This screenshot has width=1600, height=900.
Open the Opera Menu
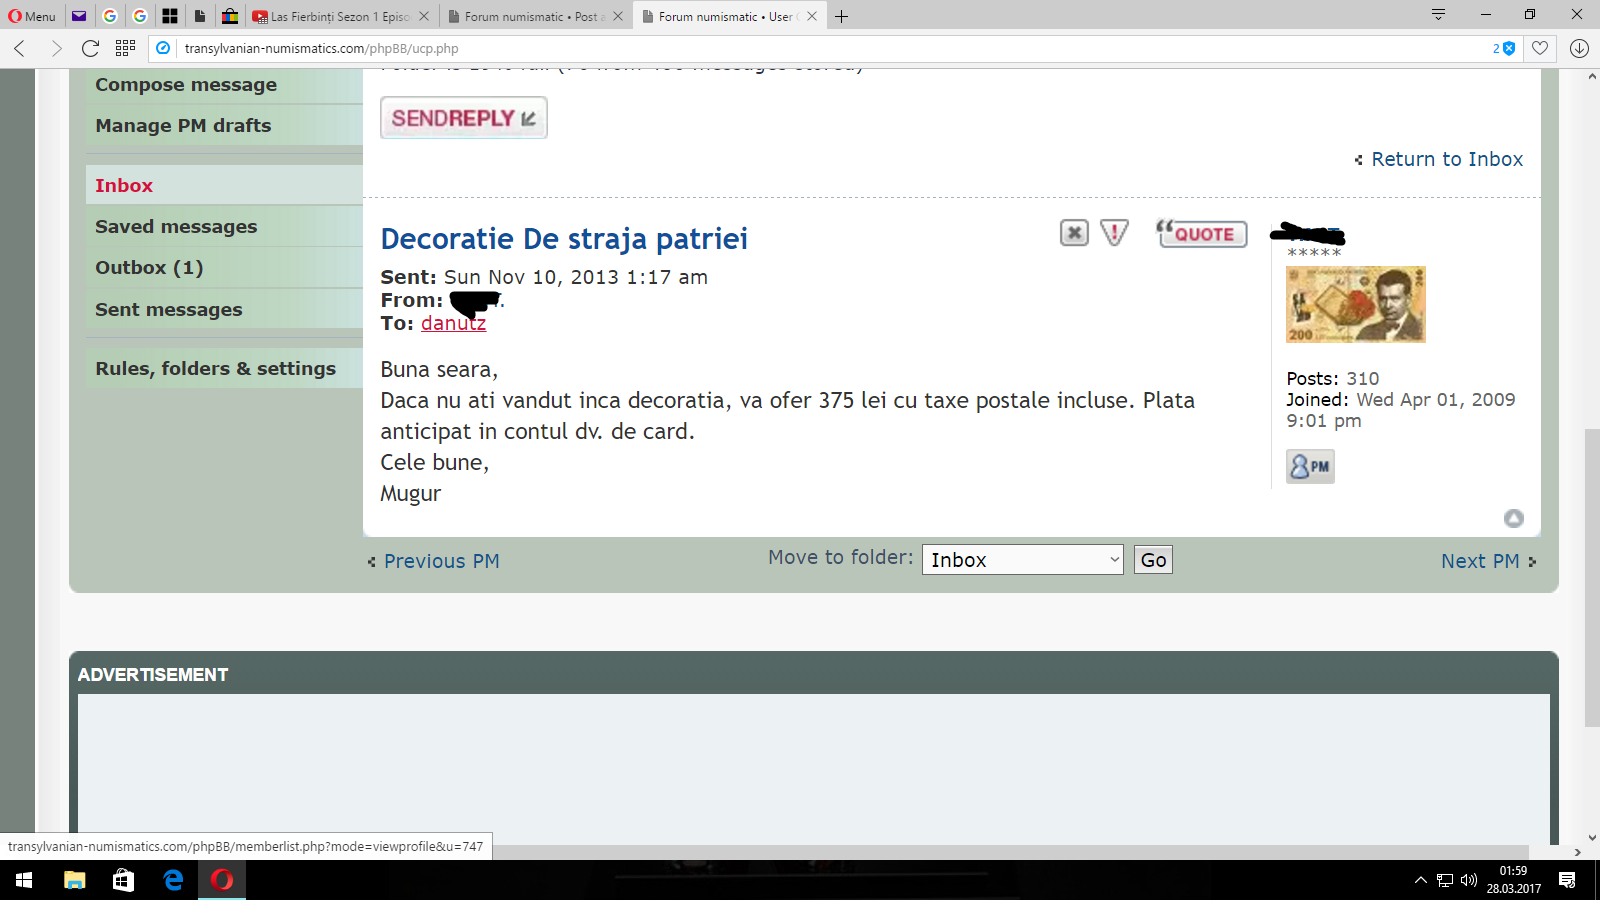[x=32, y=16]
